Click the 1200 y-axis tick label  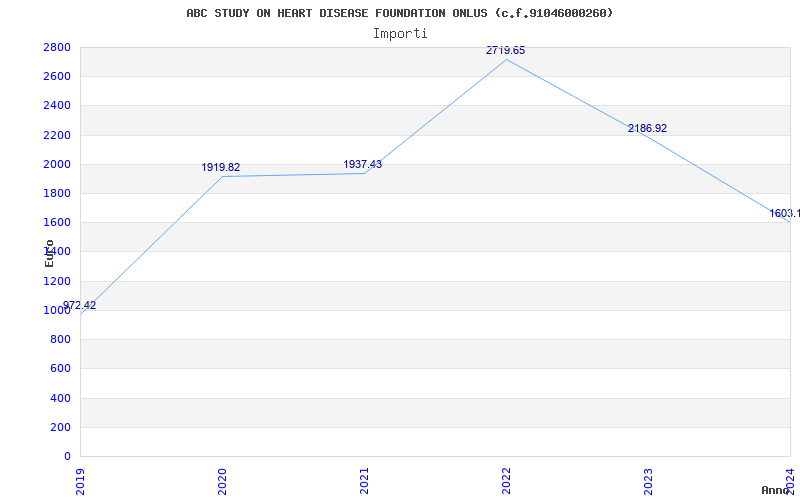pos(57,281)
